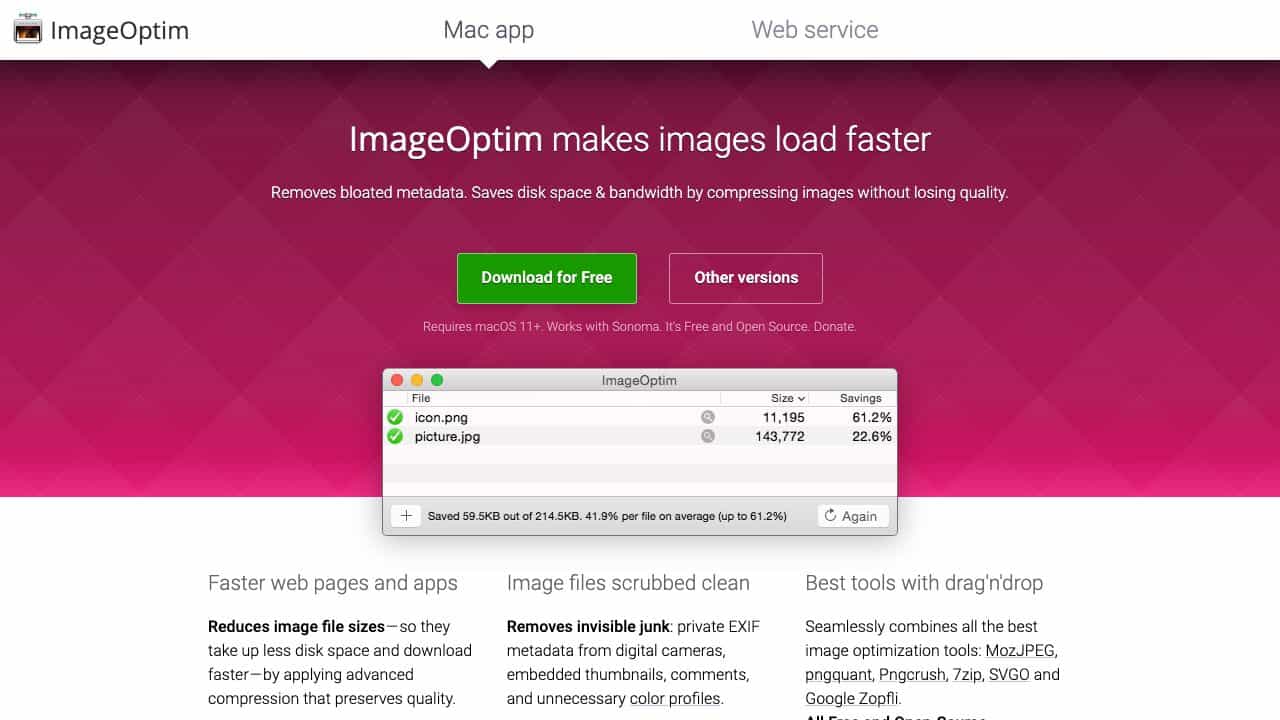This screenshot has width=1280, height=720.
Task: Click green checkmark beside picture.jpg
Action: click(395, 436)
